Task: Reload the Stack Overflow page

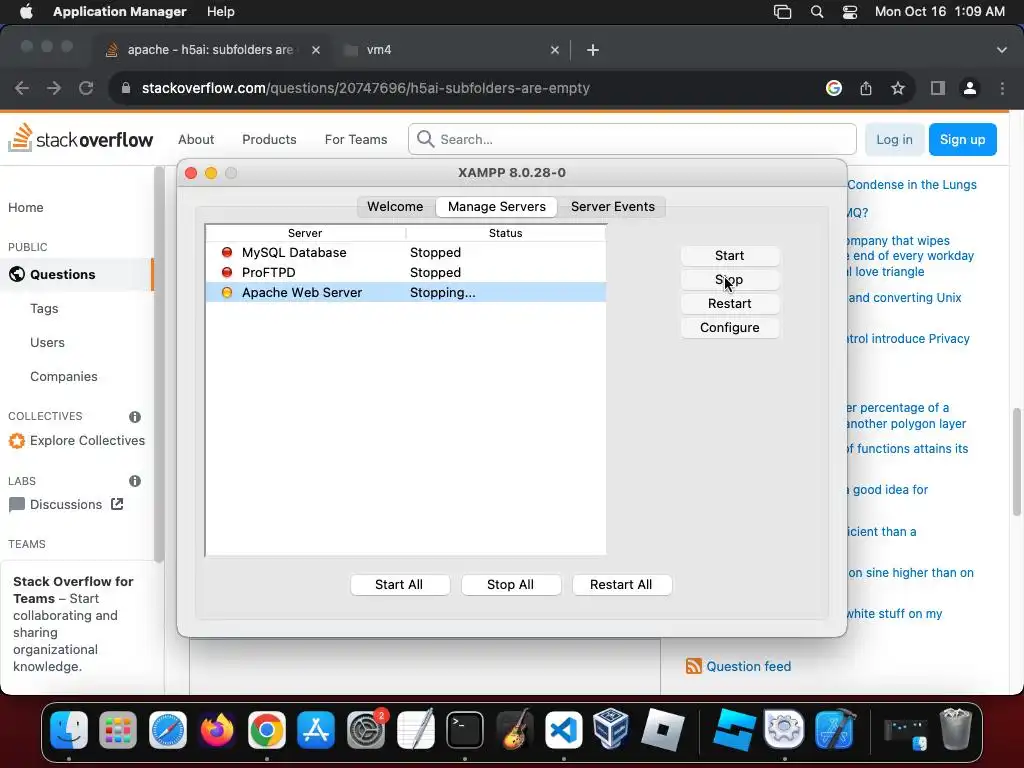Action: pyautogui.click(x=86, y=88)
